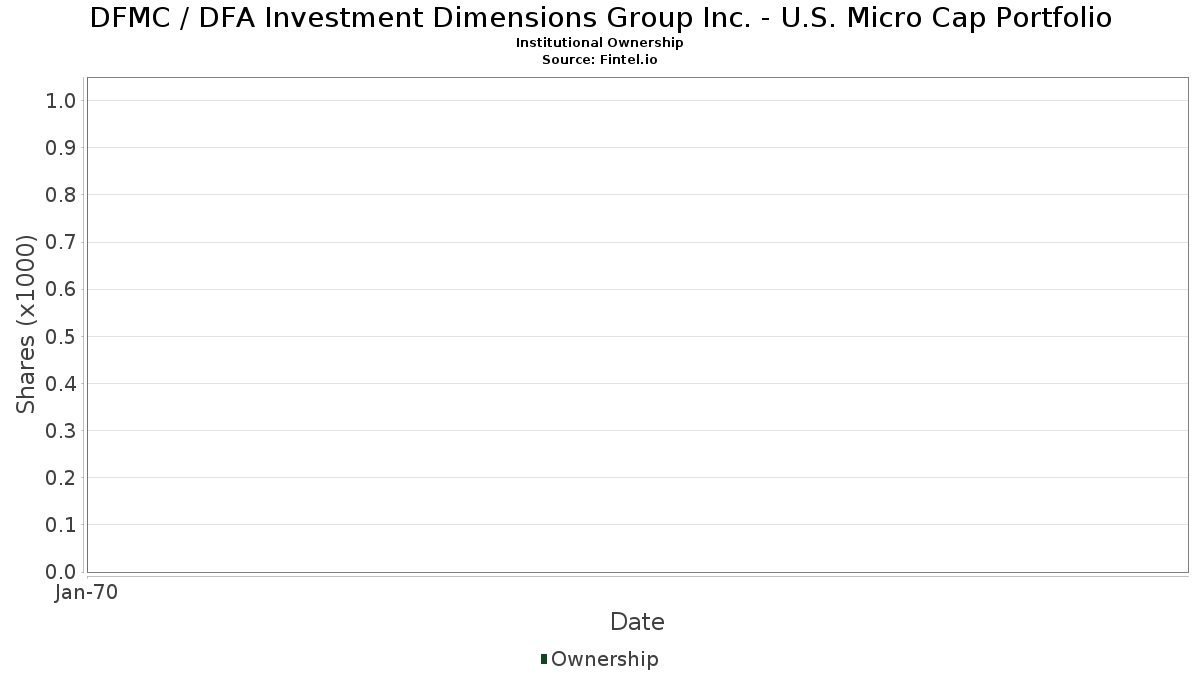Click the center of the empty plot area
1200x675 pixels.
(x=637, y=324)
